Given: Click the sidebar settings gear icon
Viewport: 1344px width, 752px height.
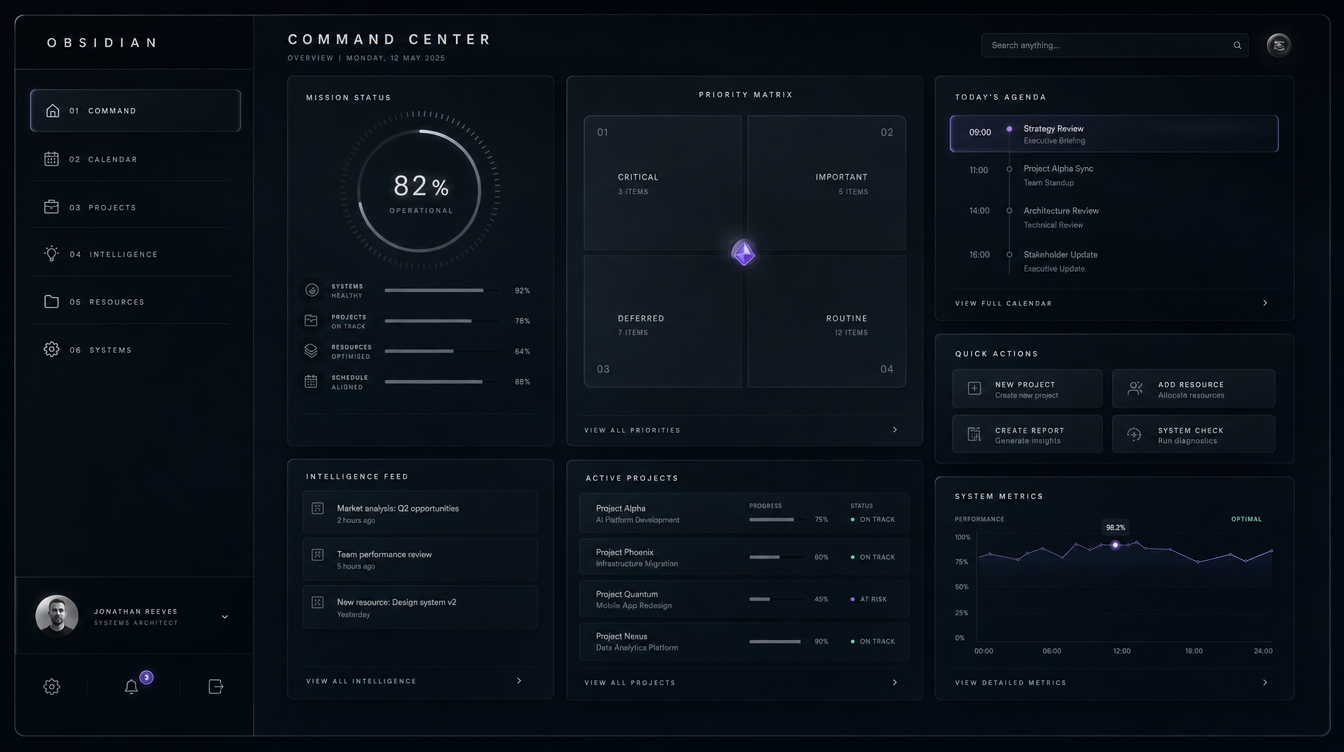Looking at the screenshot, I should click(x=52, y=686).
